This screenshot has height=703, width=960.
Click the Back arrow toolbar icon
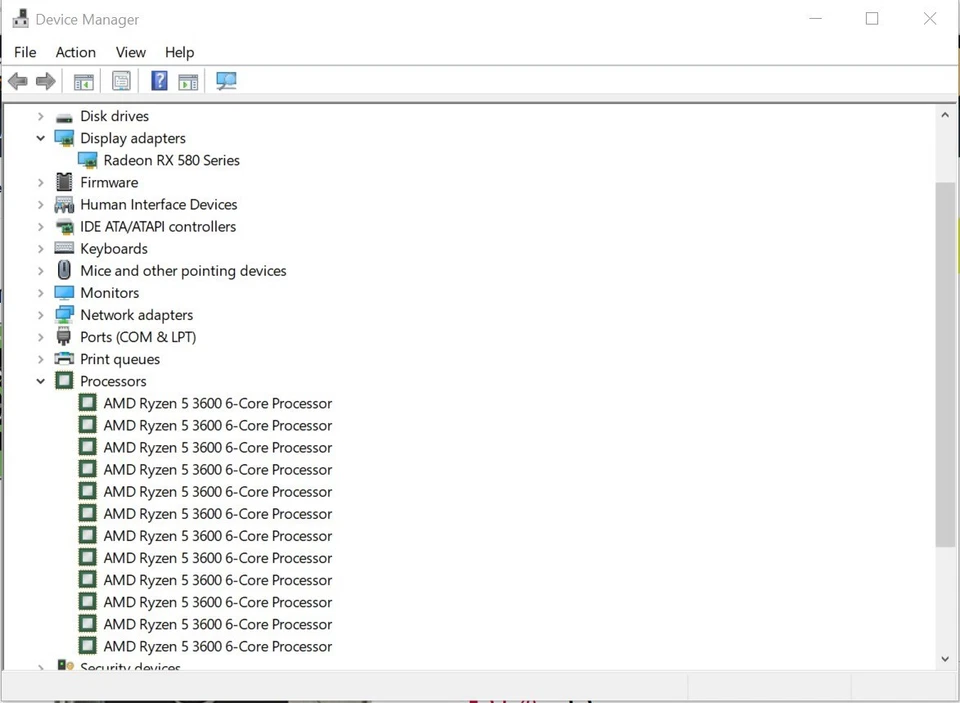coord(18,81)
